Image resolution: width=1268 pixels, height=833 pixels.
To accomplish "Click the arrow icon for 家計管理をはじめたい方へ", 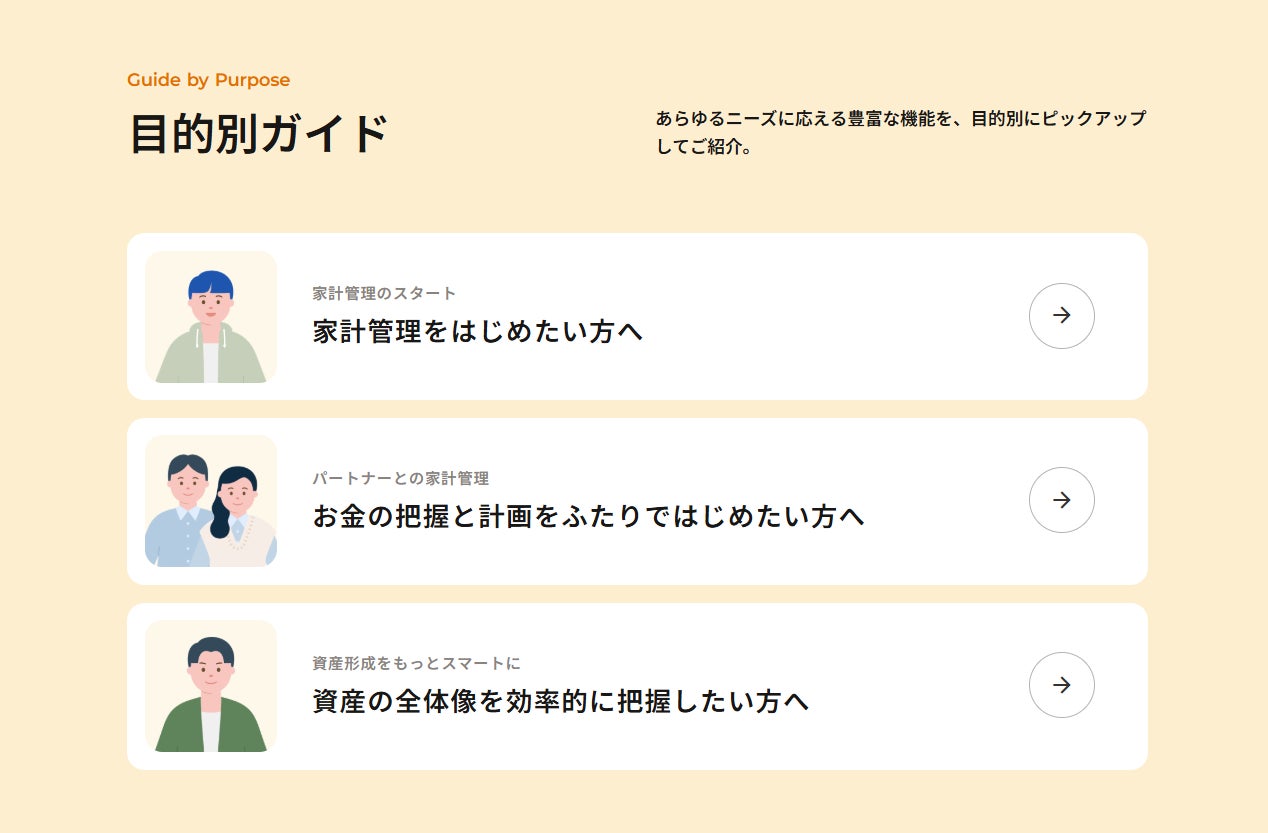I will tap(1061, 316).
